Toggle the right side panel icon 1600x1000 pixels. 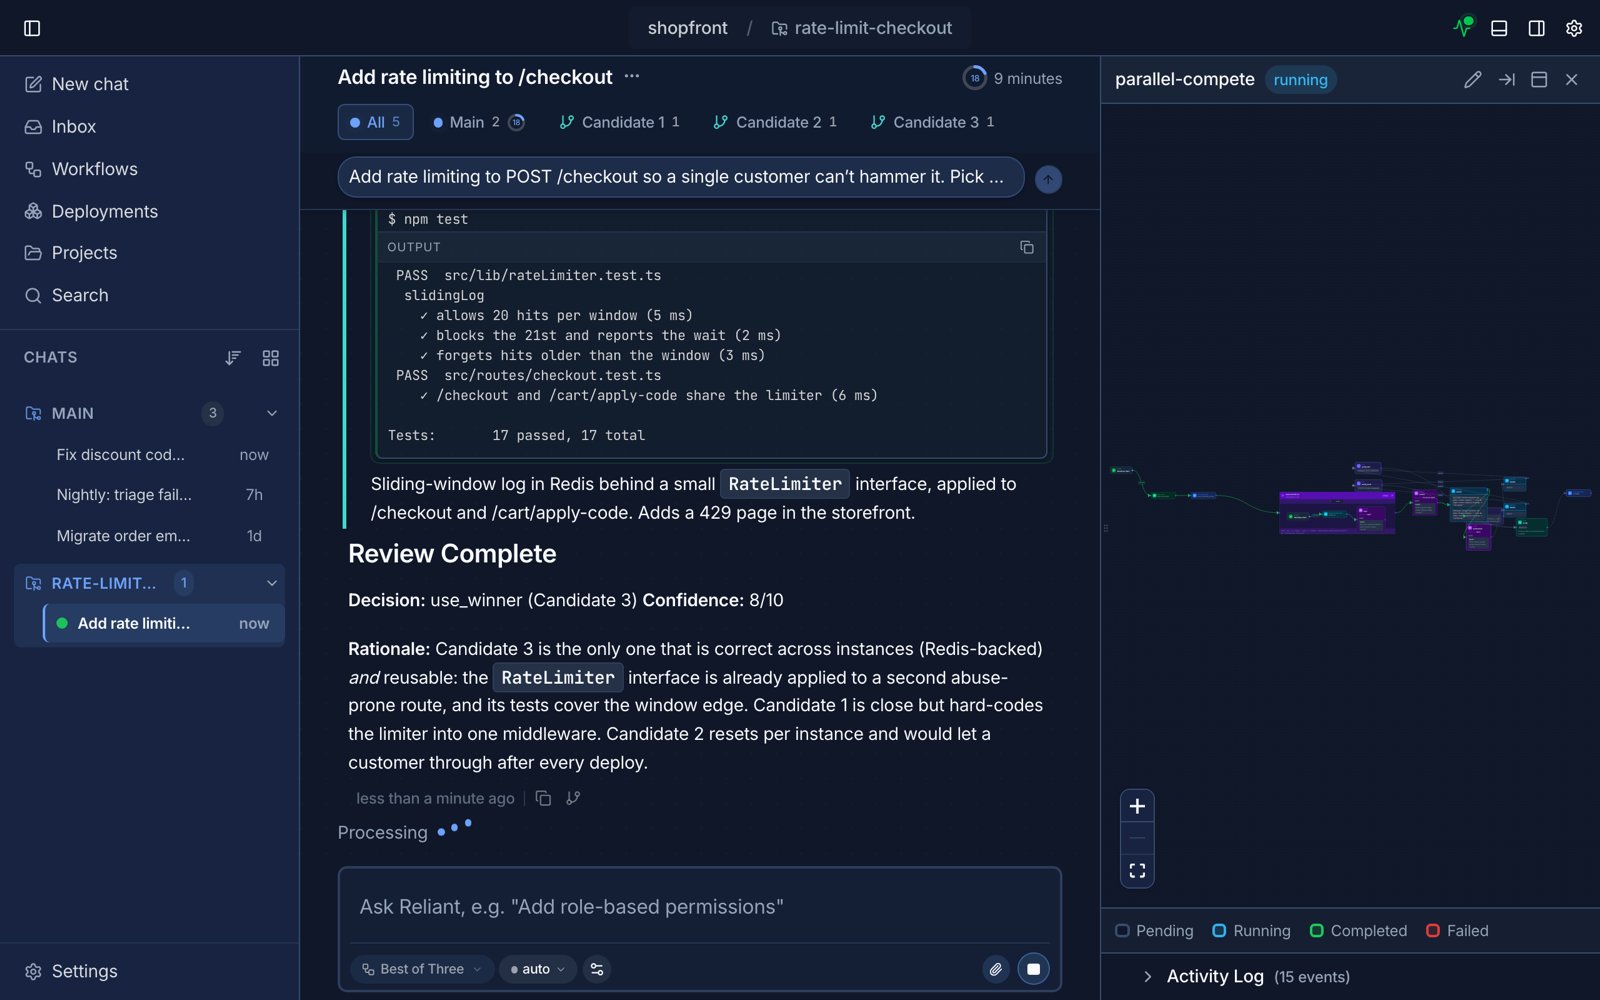coord(1537,28)
